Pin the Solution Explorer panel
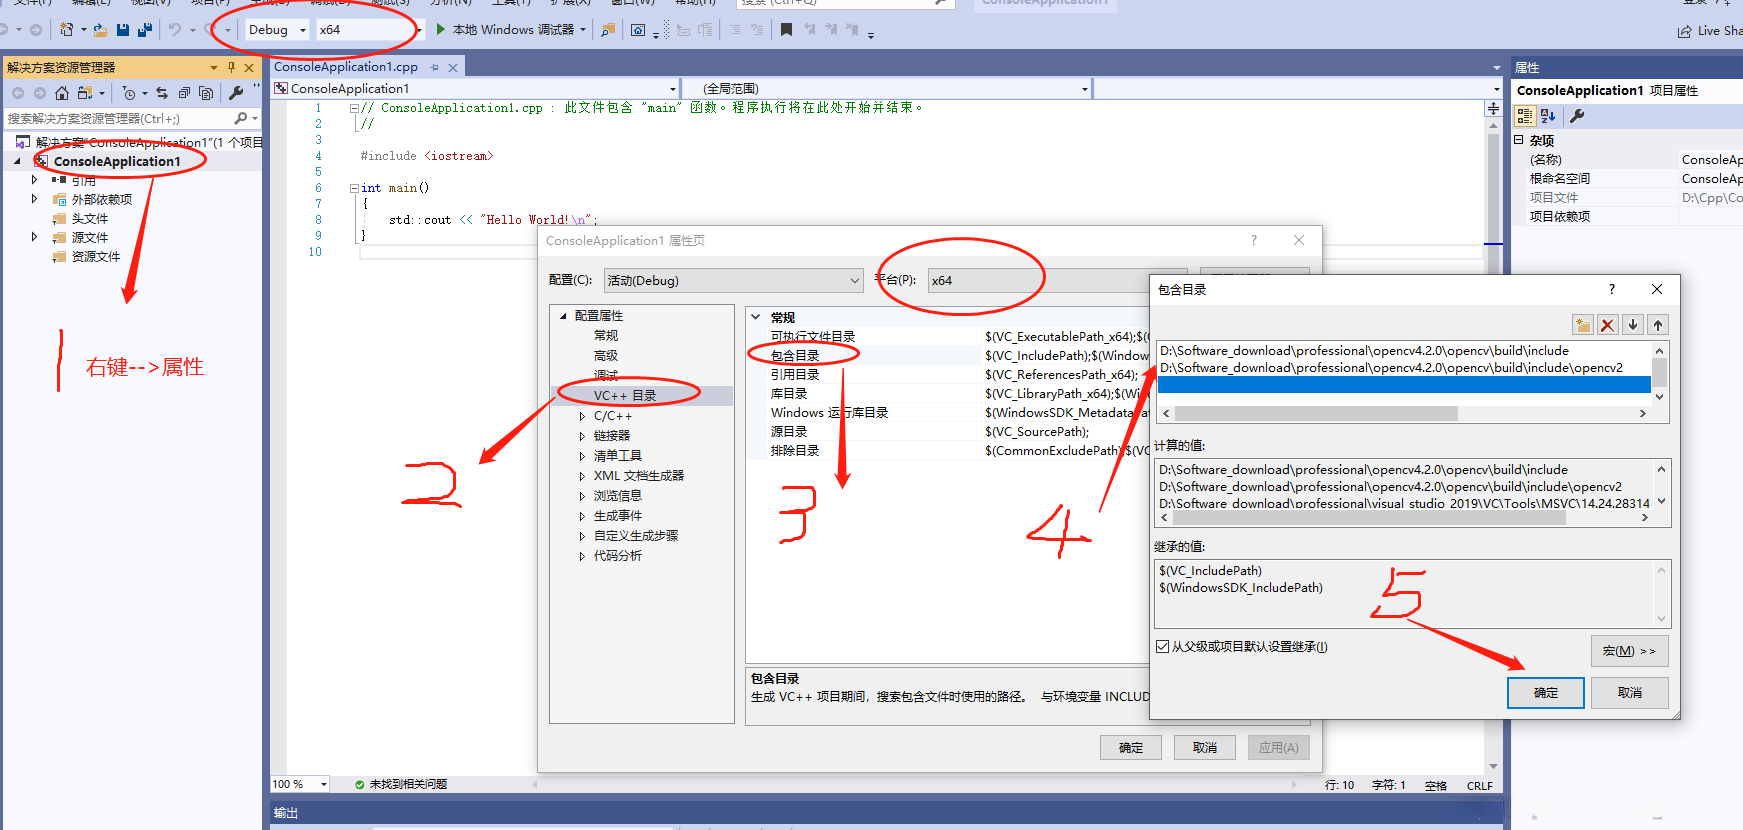This screenshot has width=1743, height=830. (x=231, y=67)
